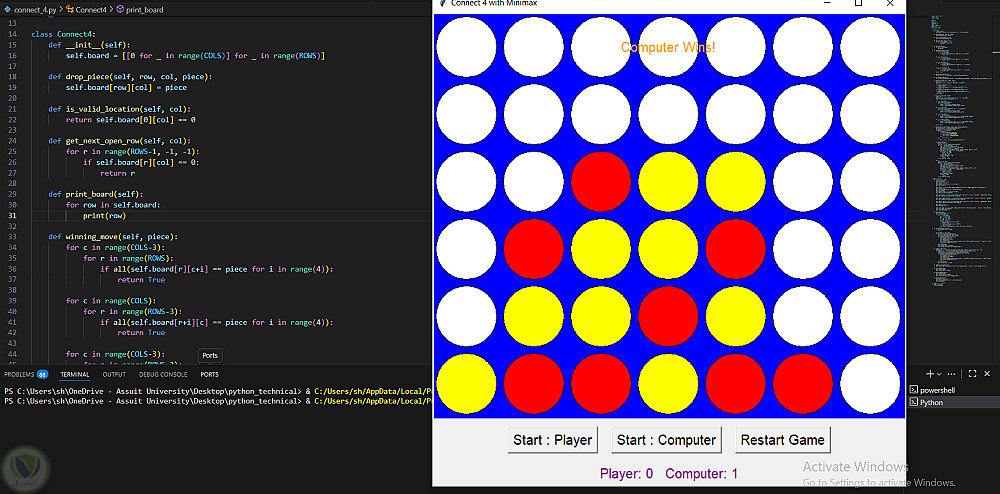Viewport: 1000px width, 494px height.
Task: Close the terminal panel with the X icon
Action: click(987, 374)
